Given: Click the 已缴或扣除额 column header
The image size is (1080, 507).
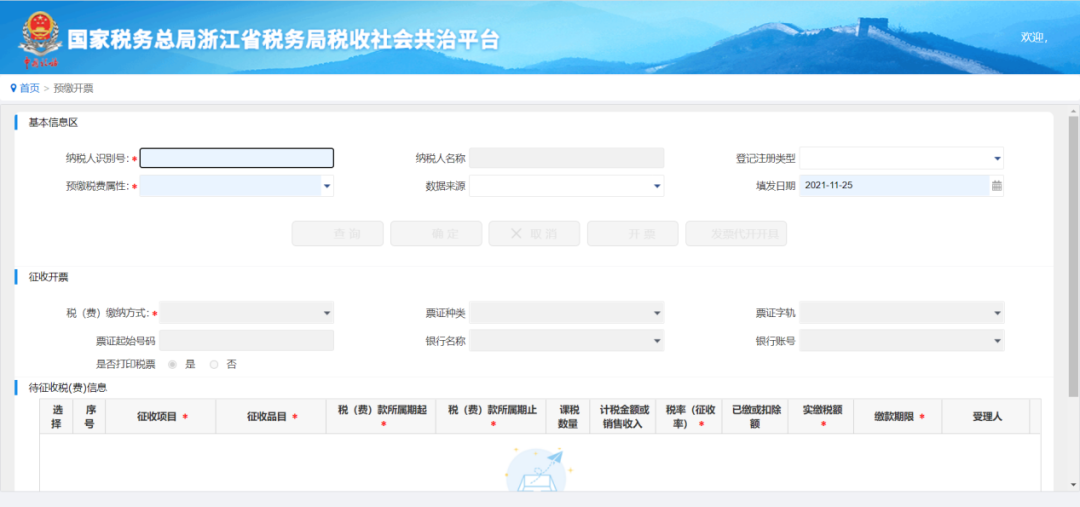Looking at the screenshot, I should pos(755,416).
